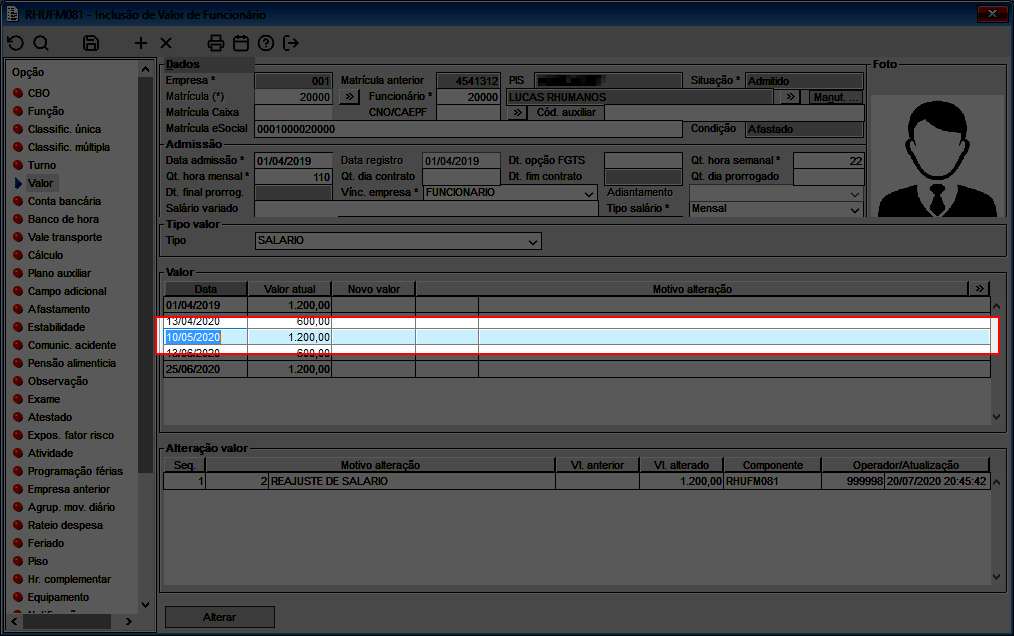The width and height of the screenshot is (1014, 636).
Task: Click the search magnifier toolbar icon
Action: [x=41, y=43]
